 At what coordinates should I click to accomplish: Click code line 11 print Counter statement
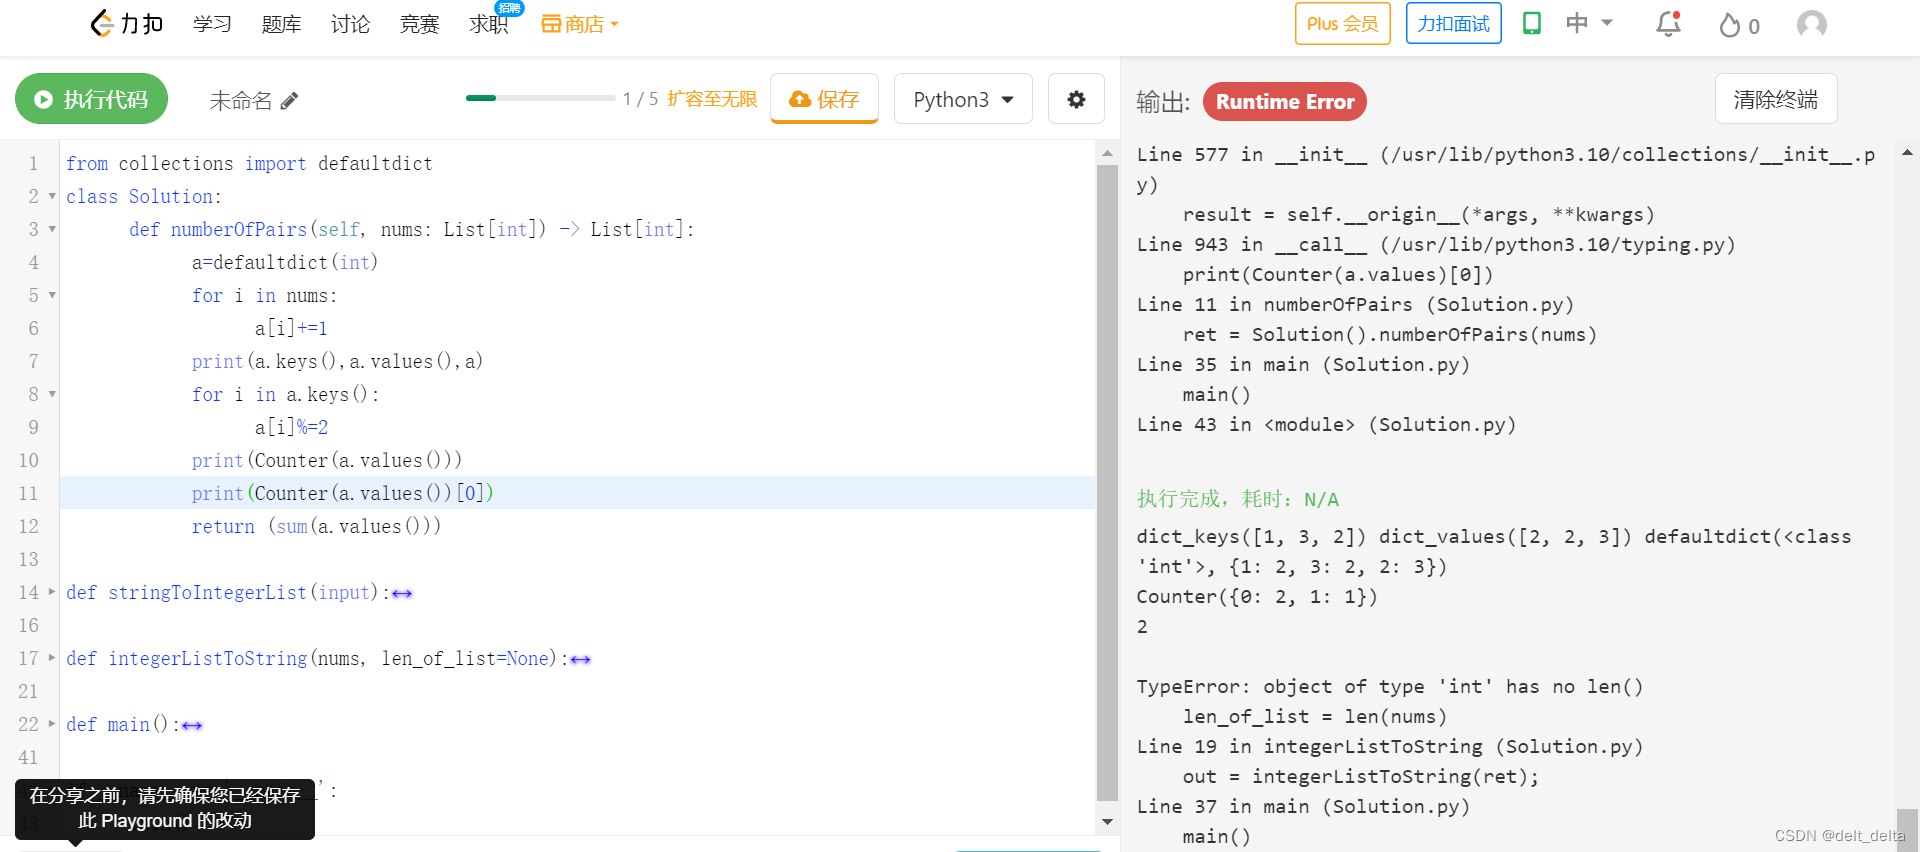tap(343, 493)
